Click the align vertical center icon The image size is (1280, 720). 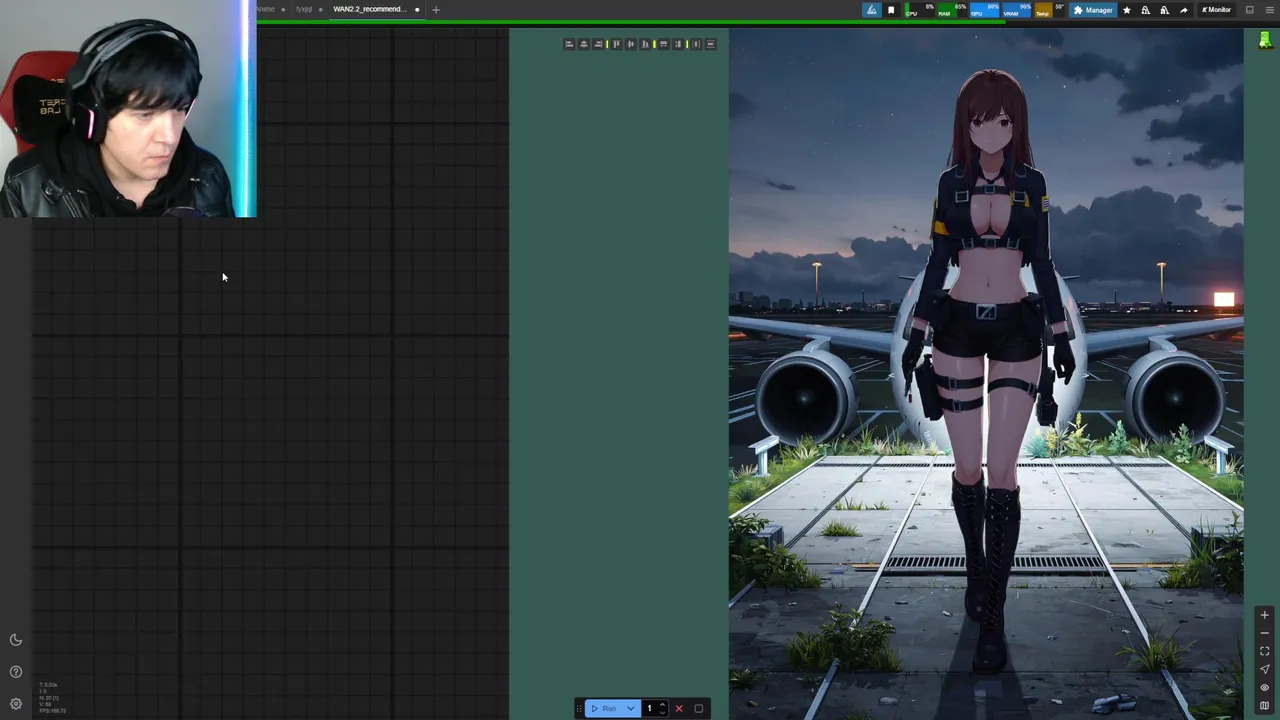point(631,44)
